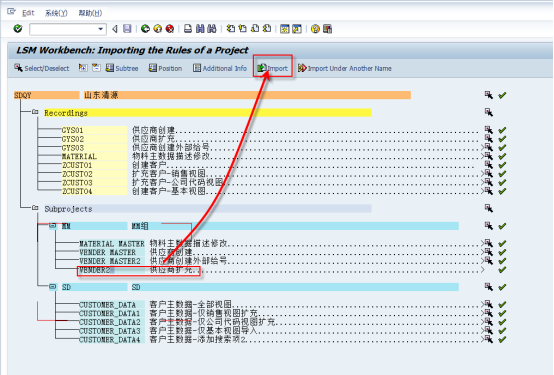
Task: Select the SDQY project node
Action: (x=46, y=95)
